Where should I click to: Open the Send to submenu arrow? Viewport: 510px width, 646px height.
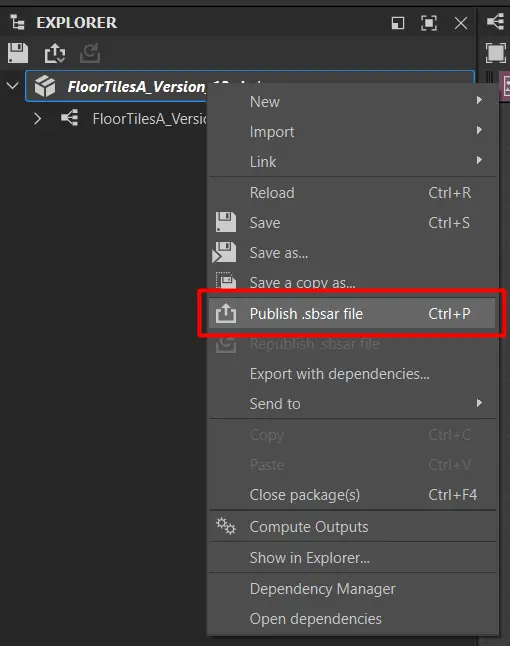[479, 403]
